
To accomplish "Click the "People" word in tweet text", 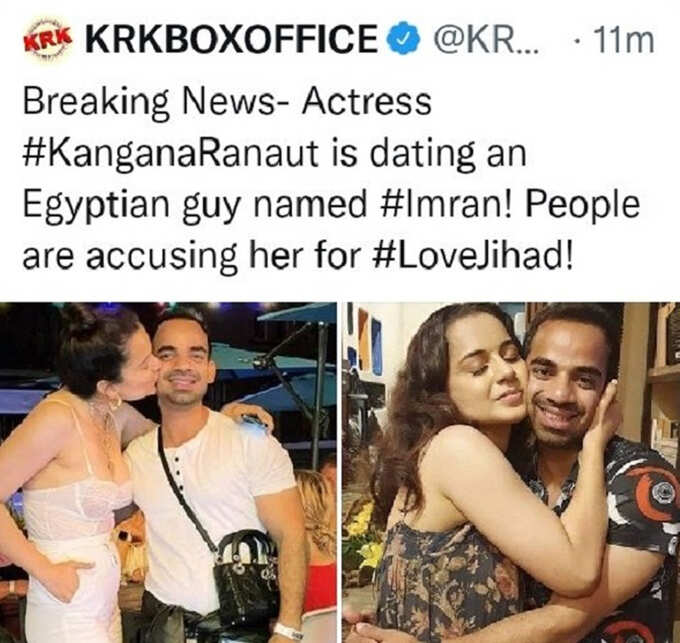I will pos(582,205).
